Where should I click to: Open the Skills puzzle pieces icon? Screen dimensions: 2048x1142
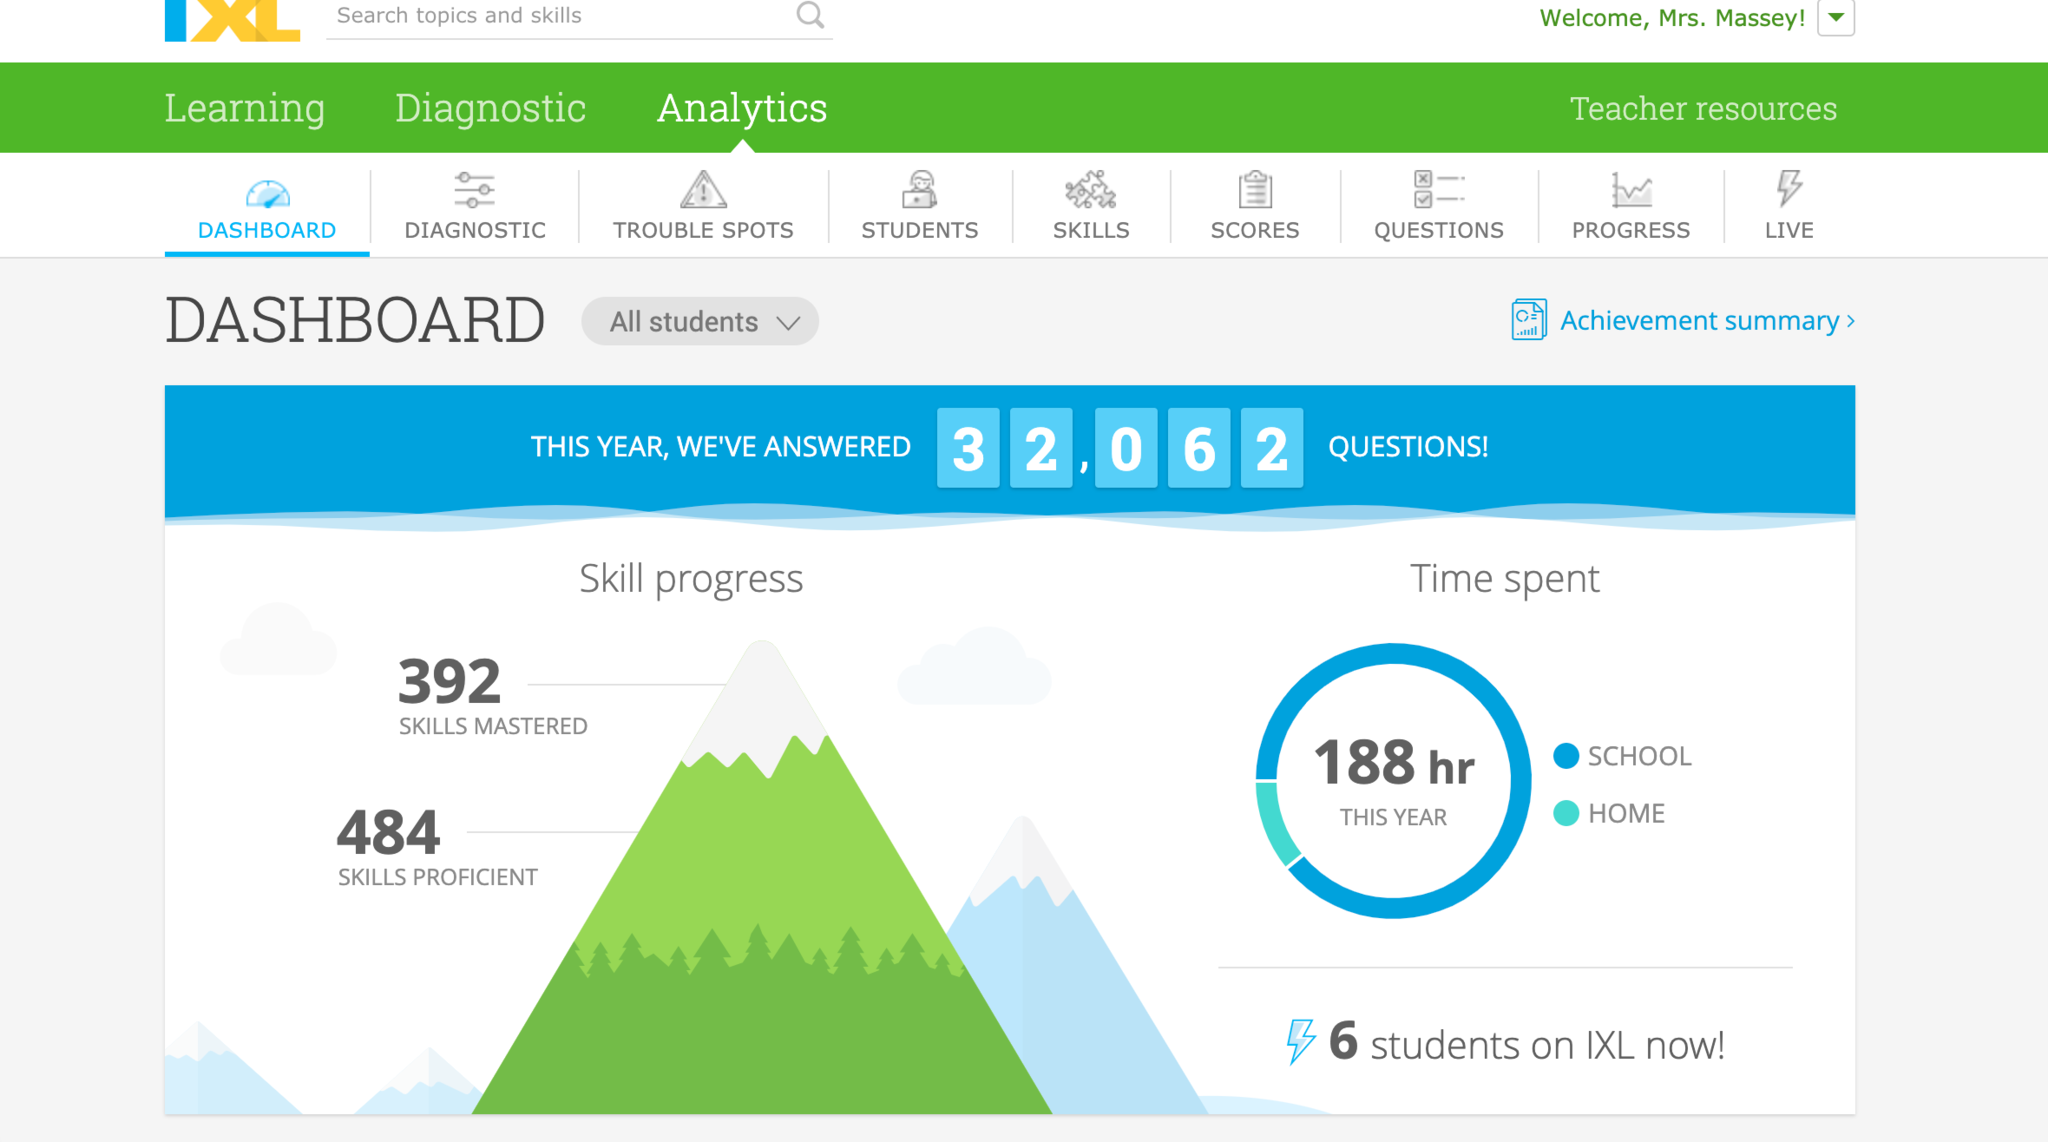click(x=1090, y=189)
